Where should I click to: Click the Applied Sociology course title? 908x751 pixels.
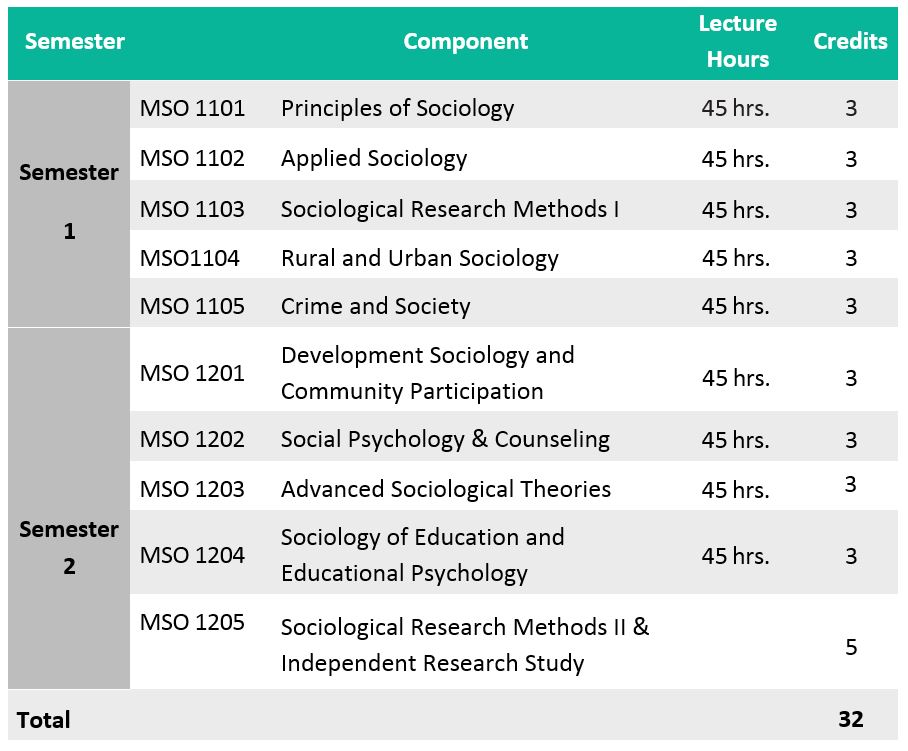tap(374, 158)
